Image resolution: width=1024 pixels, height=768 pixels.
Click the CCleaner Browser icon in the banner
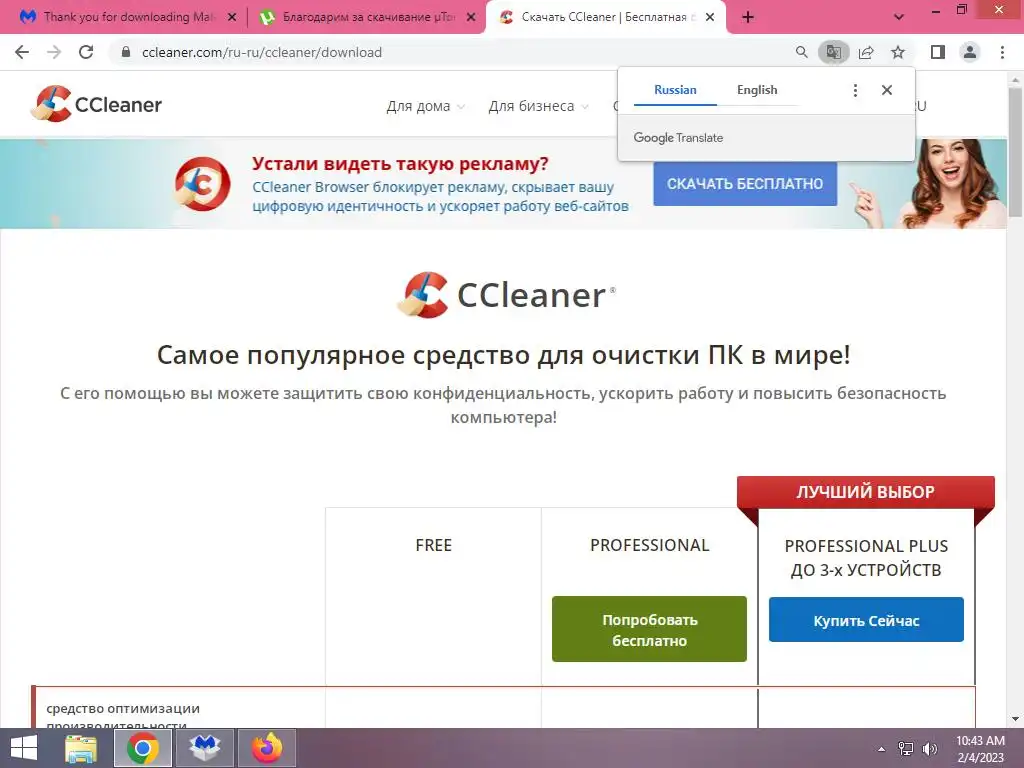[x=202, y=184]
